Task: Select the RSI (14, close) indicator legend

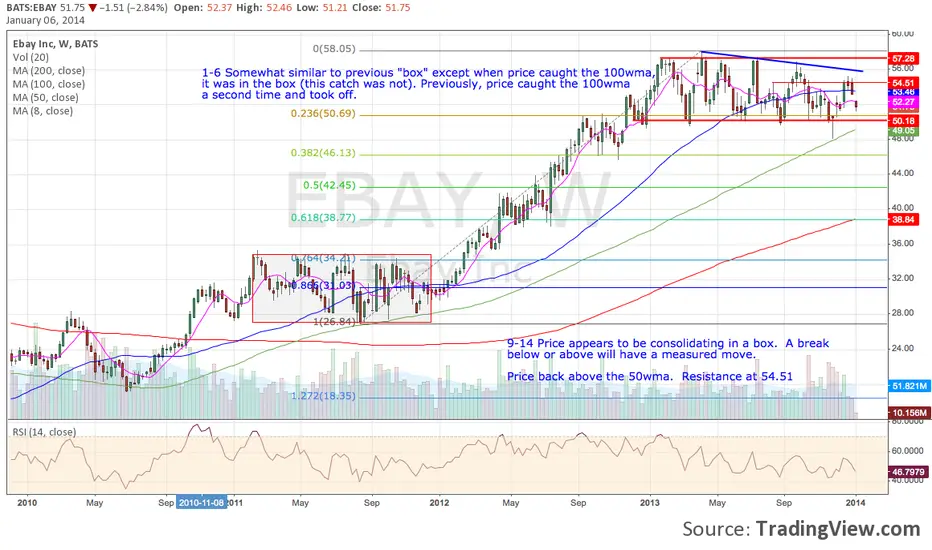Action: 45,432
